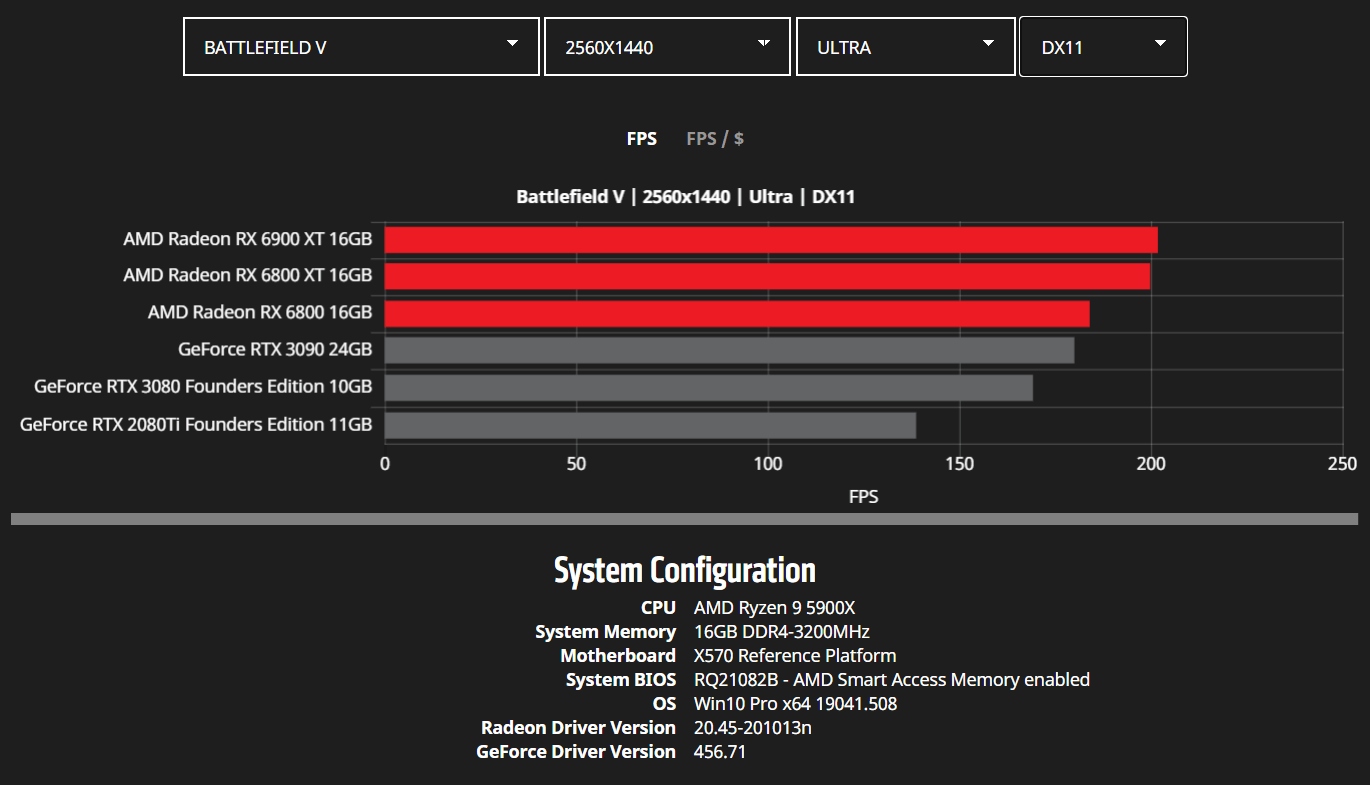Click the System Configuration heading
This screenshot has height=785, width=1370.
(x=684, y=570)
